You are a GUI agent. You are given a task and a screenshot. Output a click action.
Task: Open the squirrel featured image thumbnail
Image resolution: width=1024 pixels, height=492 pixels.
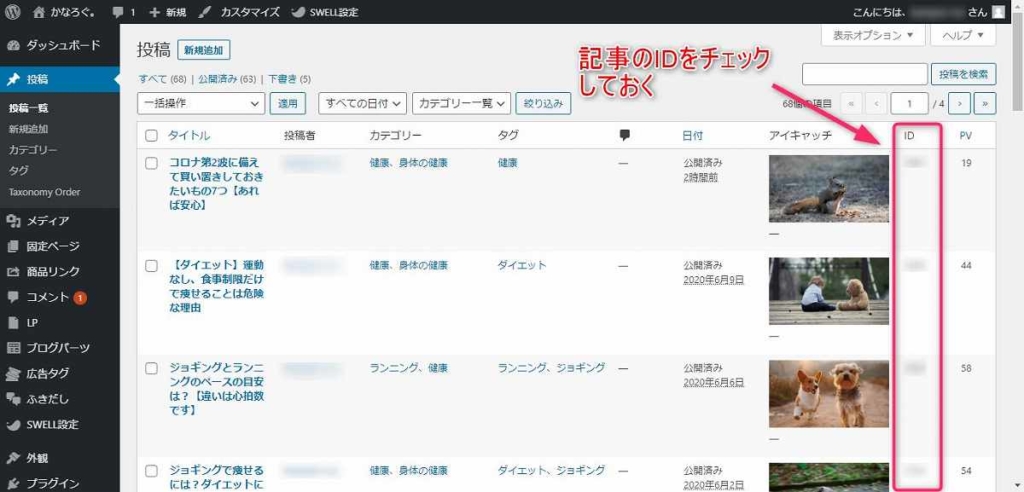tap(828, 188)
